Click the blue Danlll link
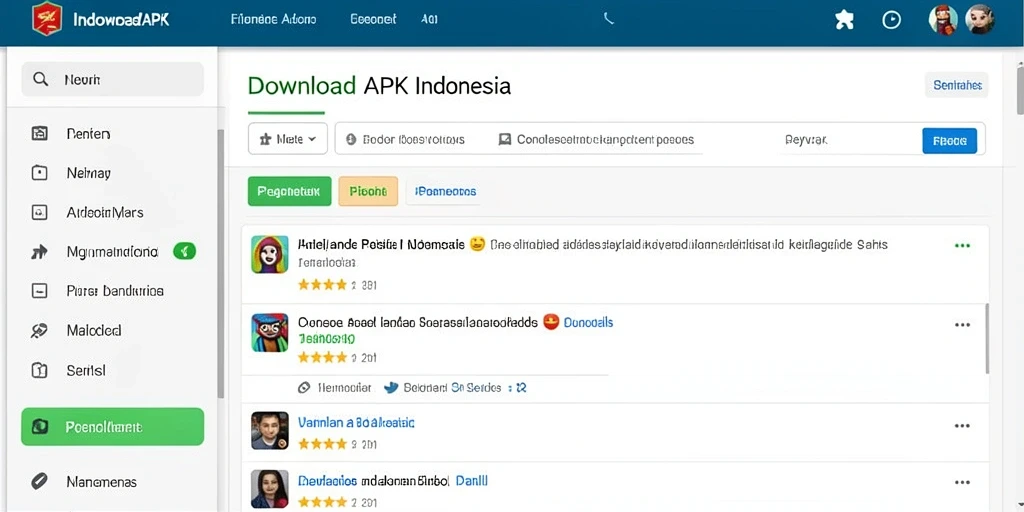This screenshot has height=512, width=1024. pyautogui.click(x=472, y=481)
